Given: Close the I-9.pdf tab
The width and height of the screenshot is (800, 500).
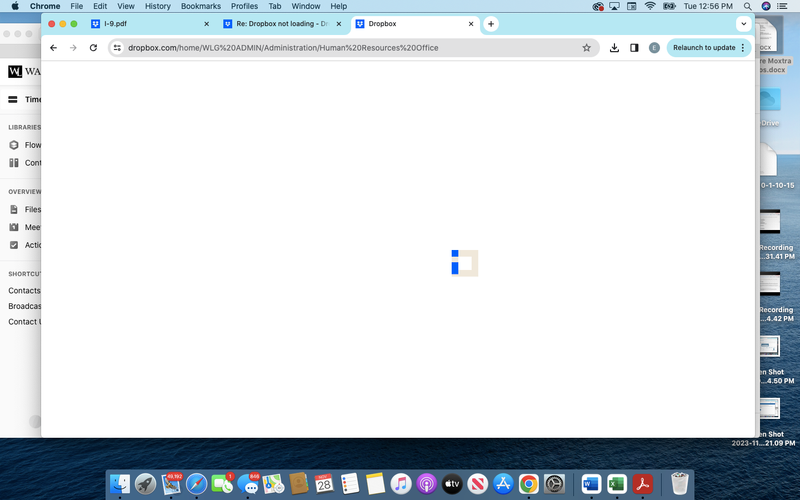Looking at the screenshot, I should (x=206, y=23).
